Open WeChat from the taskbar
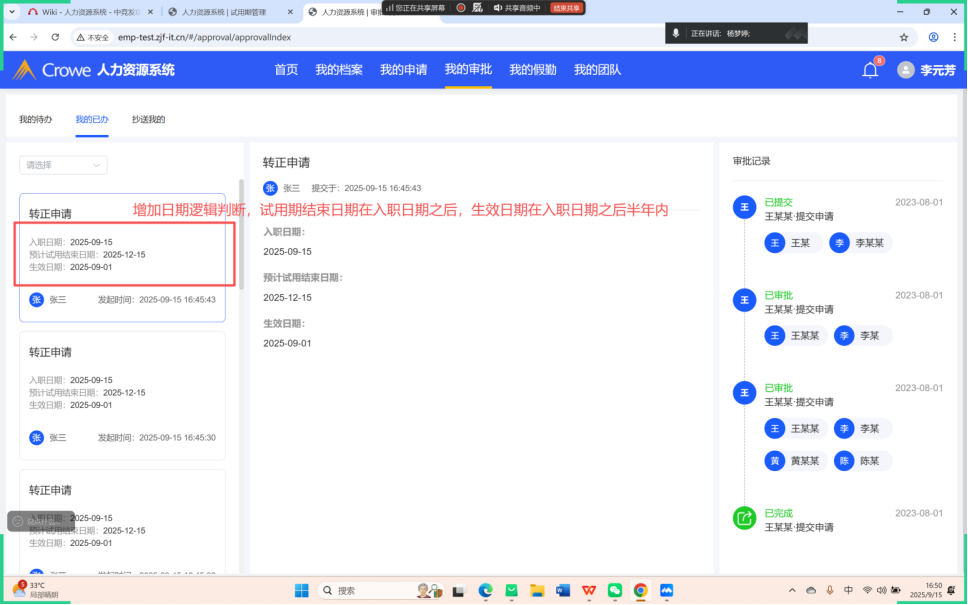Screen dimensions: 968x605 click(x=615, y=591)
